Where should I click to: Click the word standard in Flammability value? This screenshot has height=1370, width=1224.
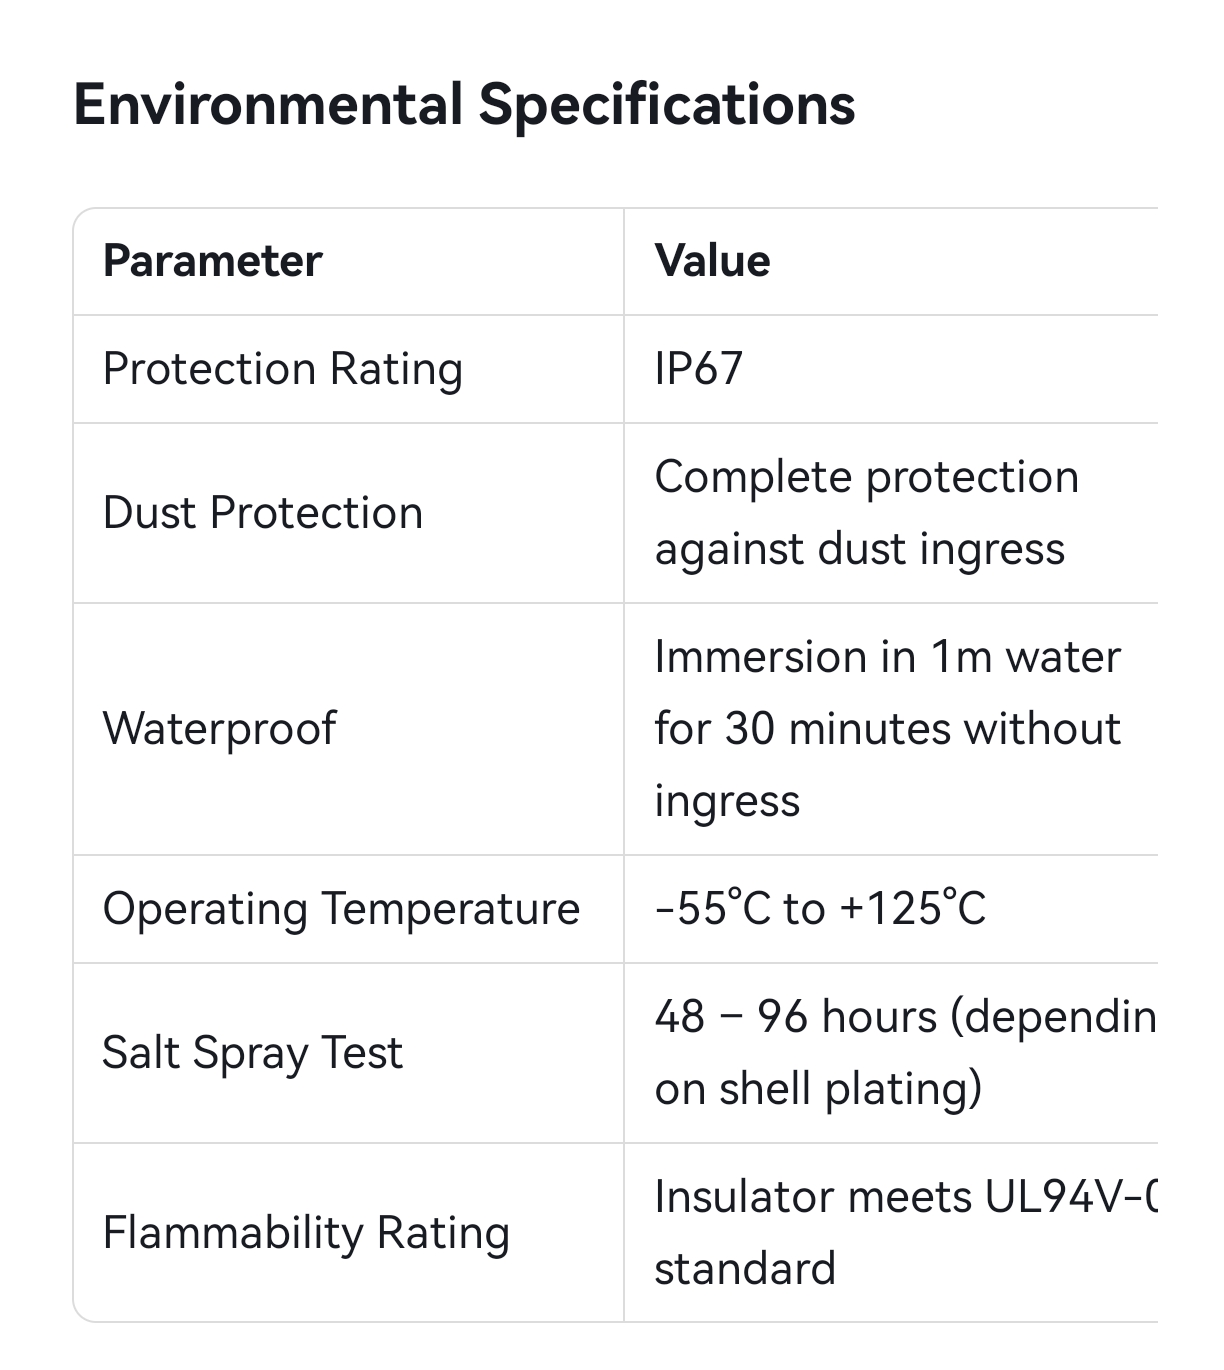point(745,1269)
